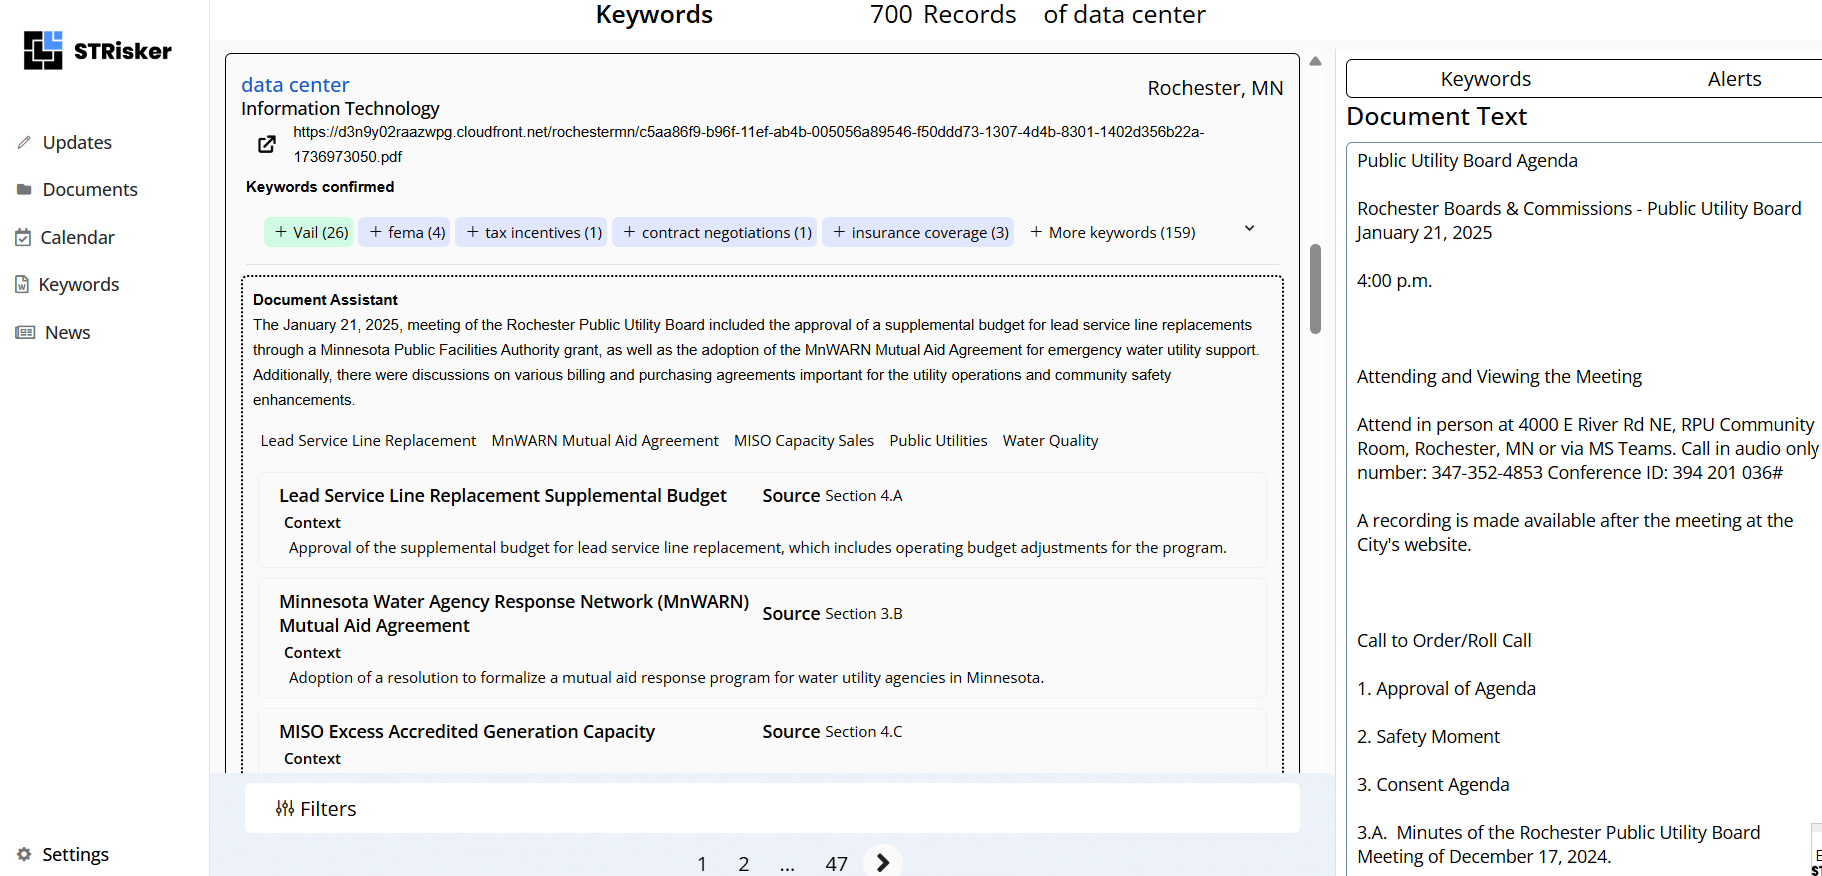Click the News newspaper icon
The image size is (1822, 876).
[25, 332]
